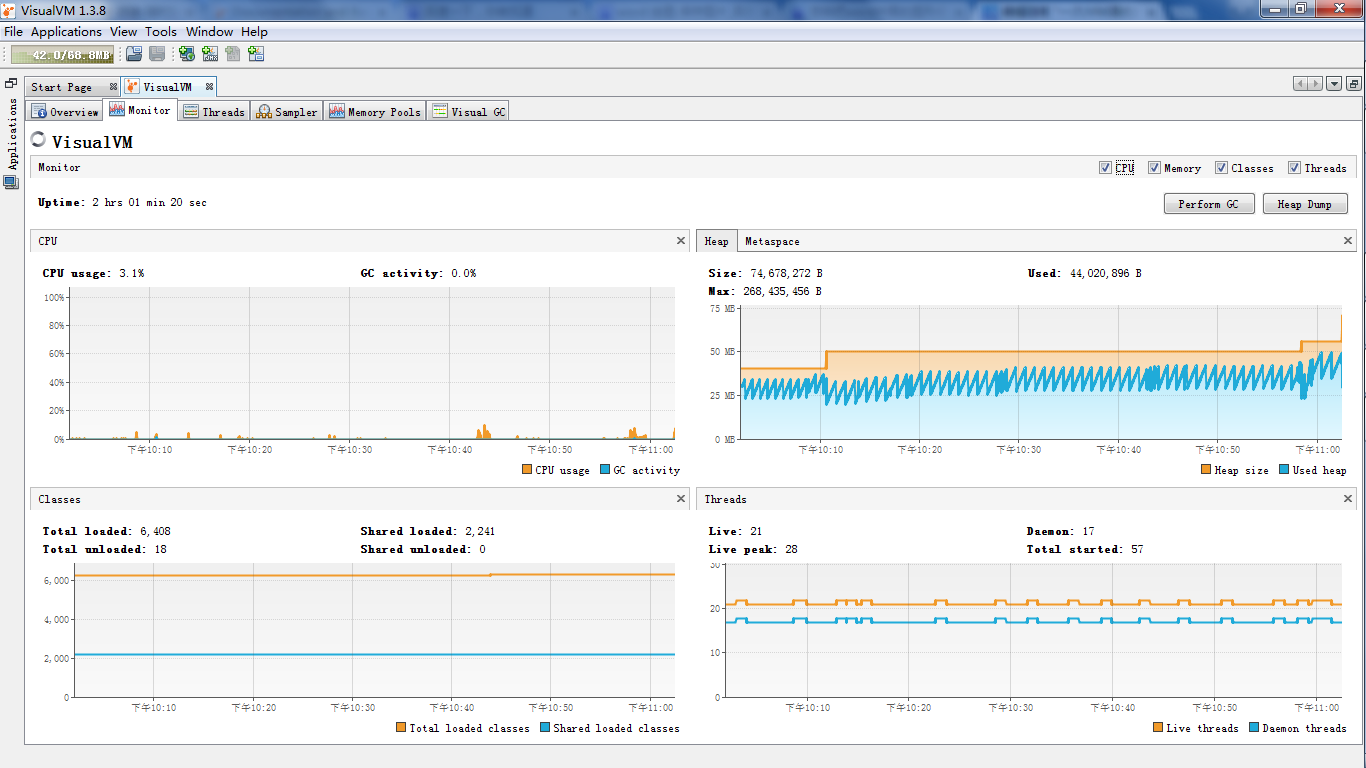This screenshot has height=768, width=1366.
Task: Uncheck the Classes checkbox
Action: coord(1221,168)
